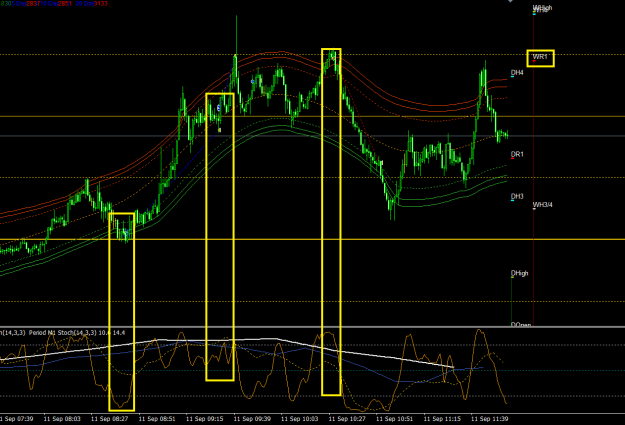This screenshot has width=625, height=425.
Task: Click the 11 Sep 11:39 time label
Action: [x=489, y=419]
